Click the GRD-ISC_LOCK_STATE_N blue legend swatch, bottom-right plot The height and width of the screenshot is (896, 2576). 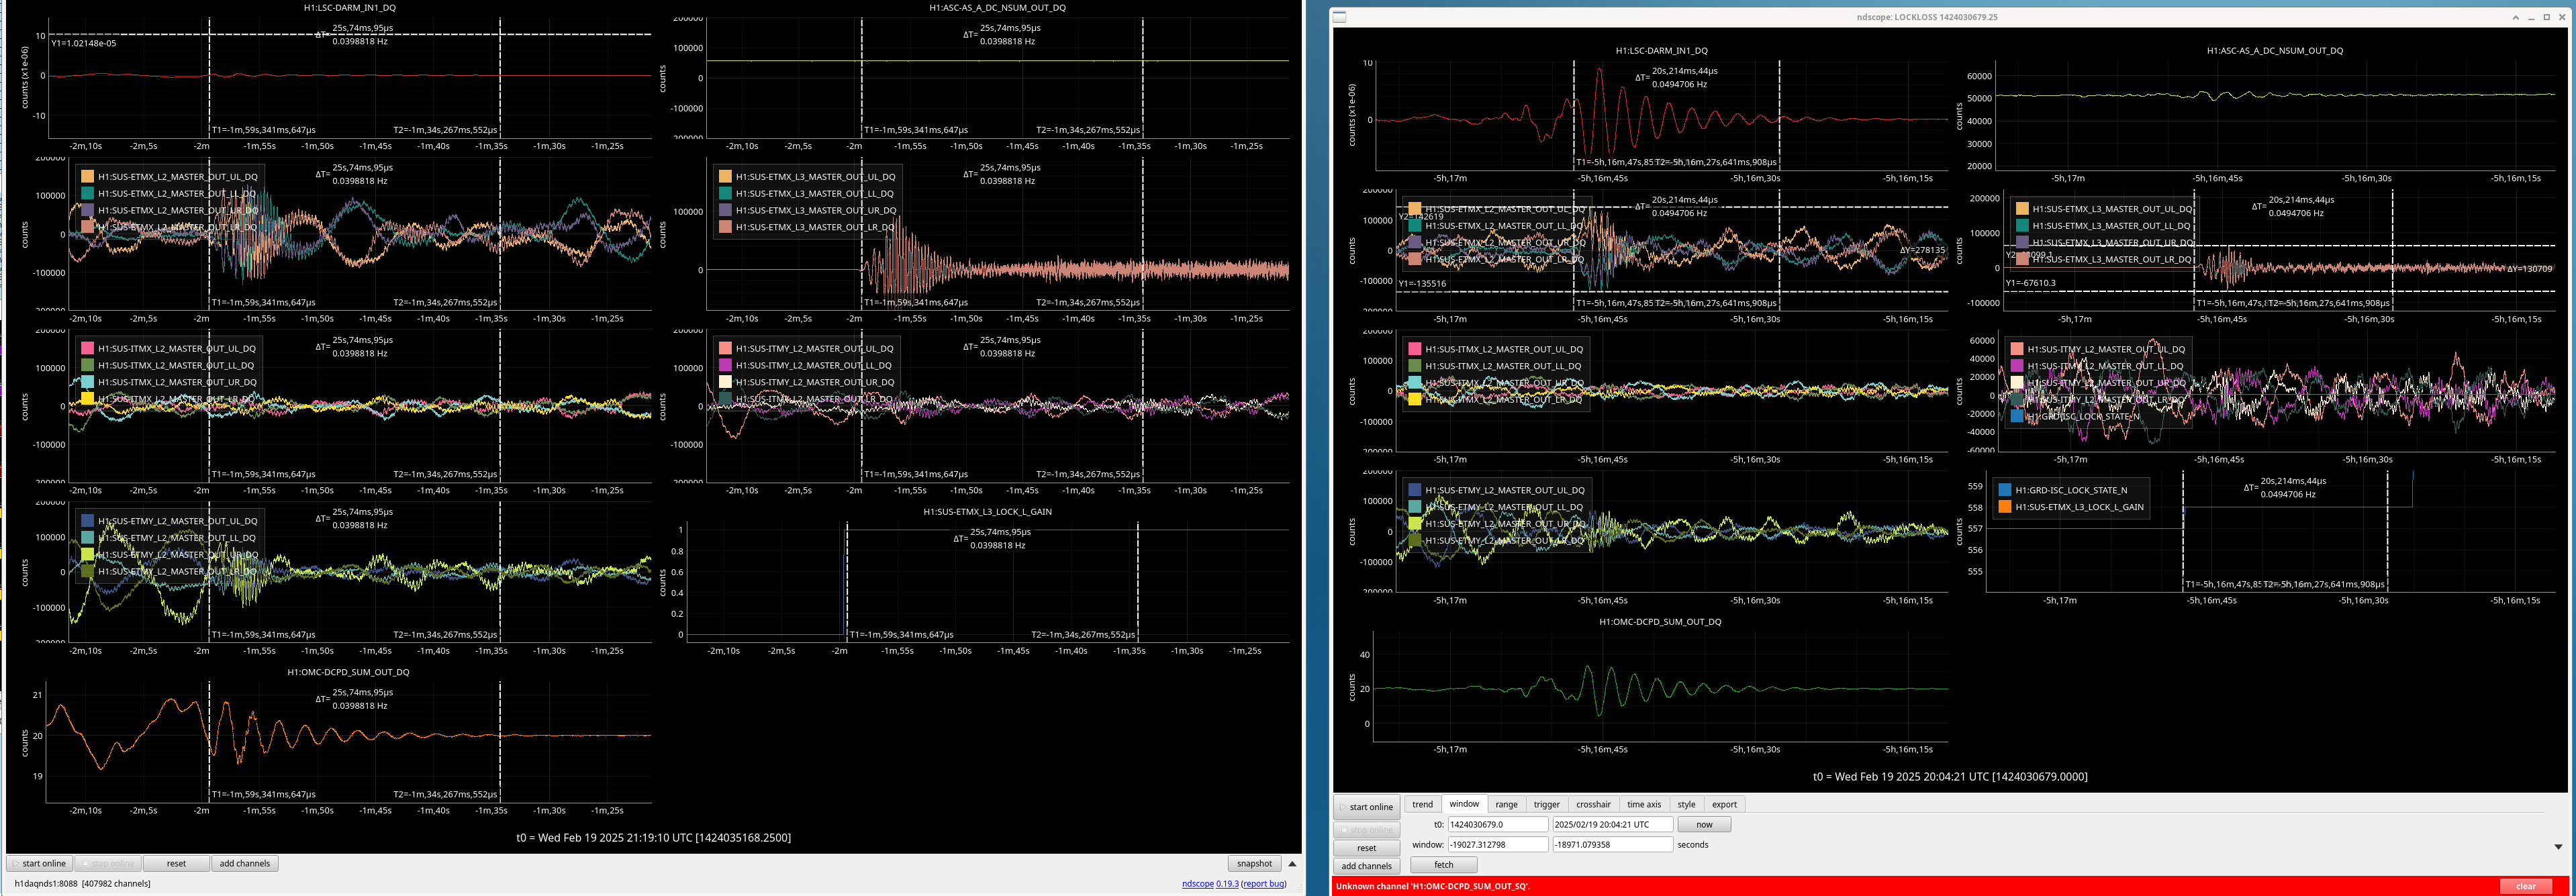2004,490
